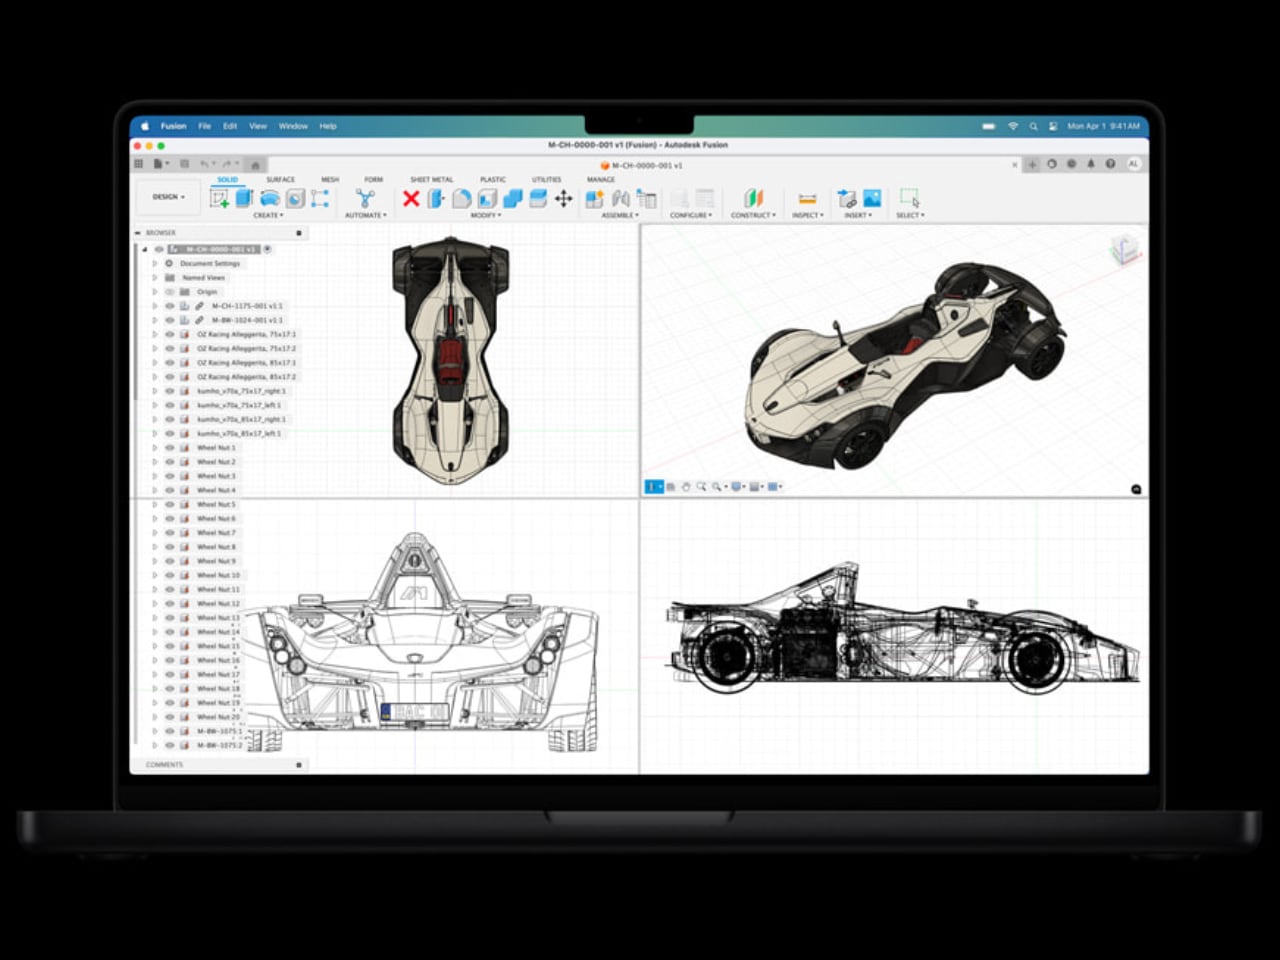
Task: Close the M-CH-0000-001 v1 document tab
Action: 1015,165
